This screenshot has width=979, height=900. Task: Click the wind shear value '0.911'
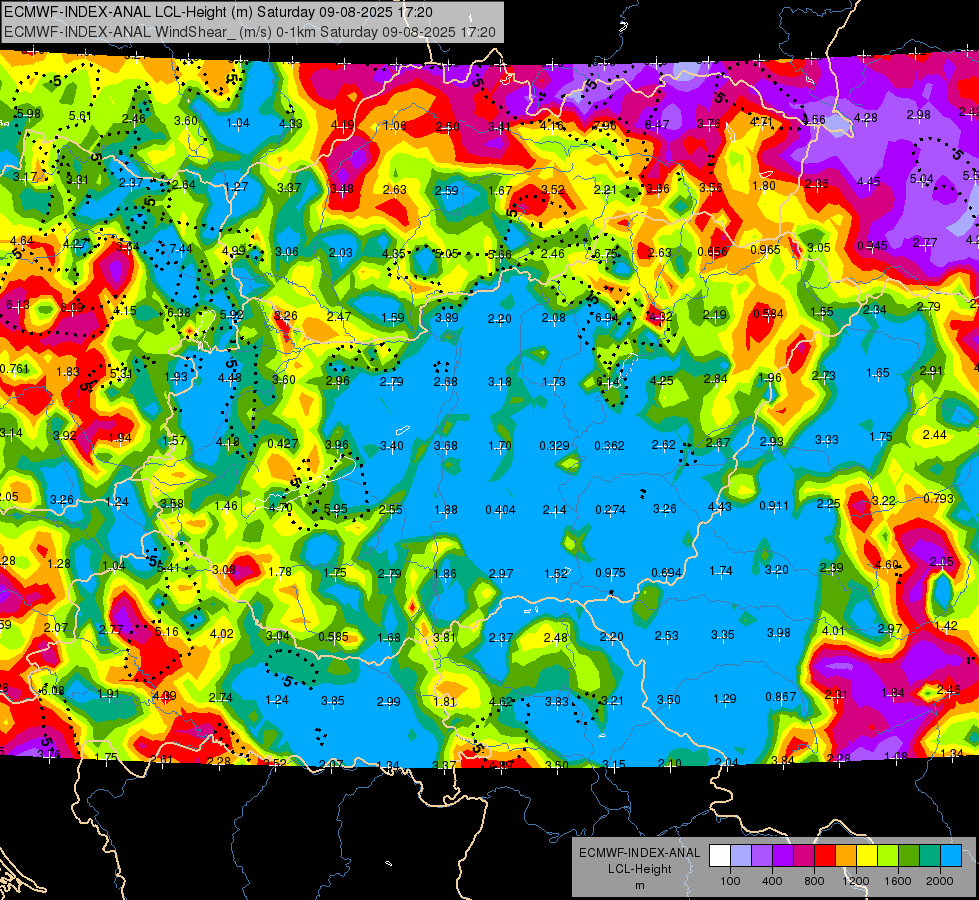pos(774,505)
